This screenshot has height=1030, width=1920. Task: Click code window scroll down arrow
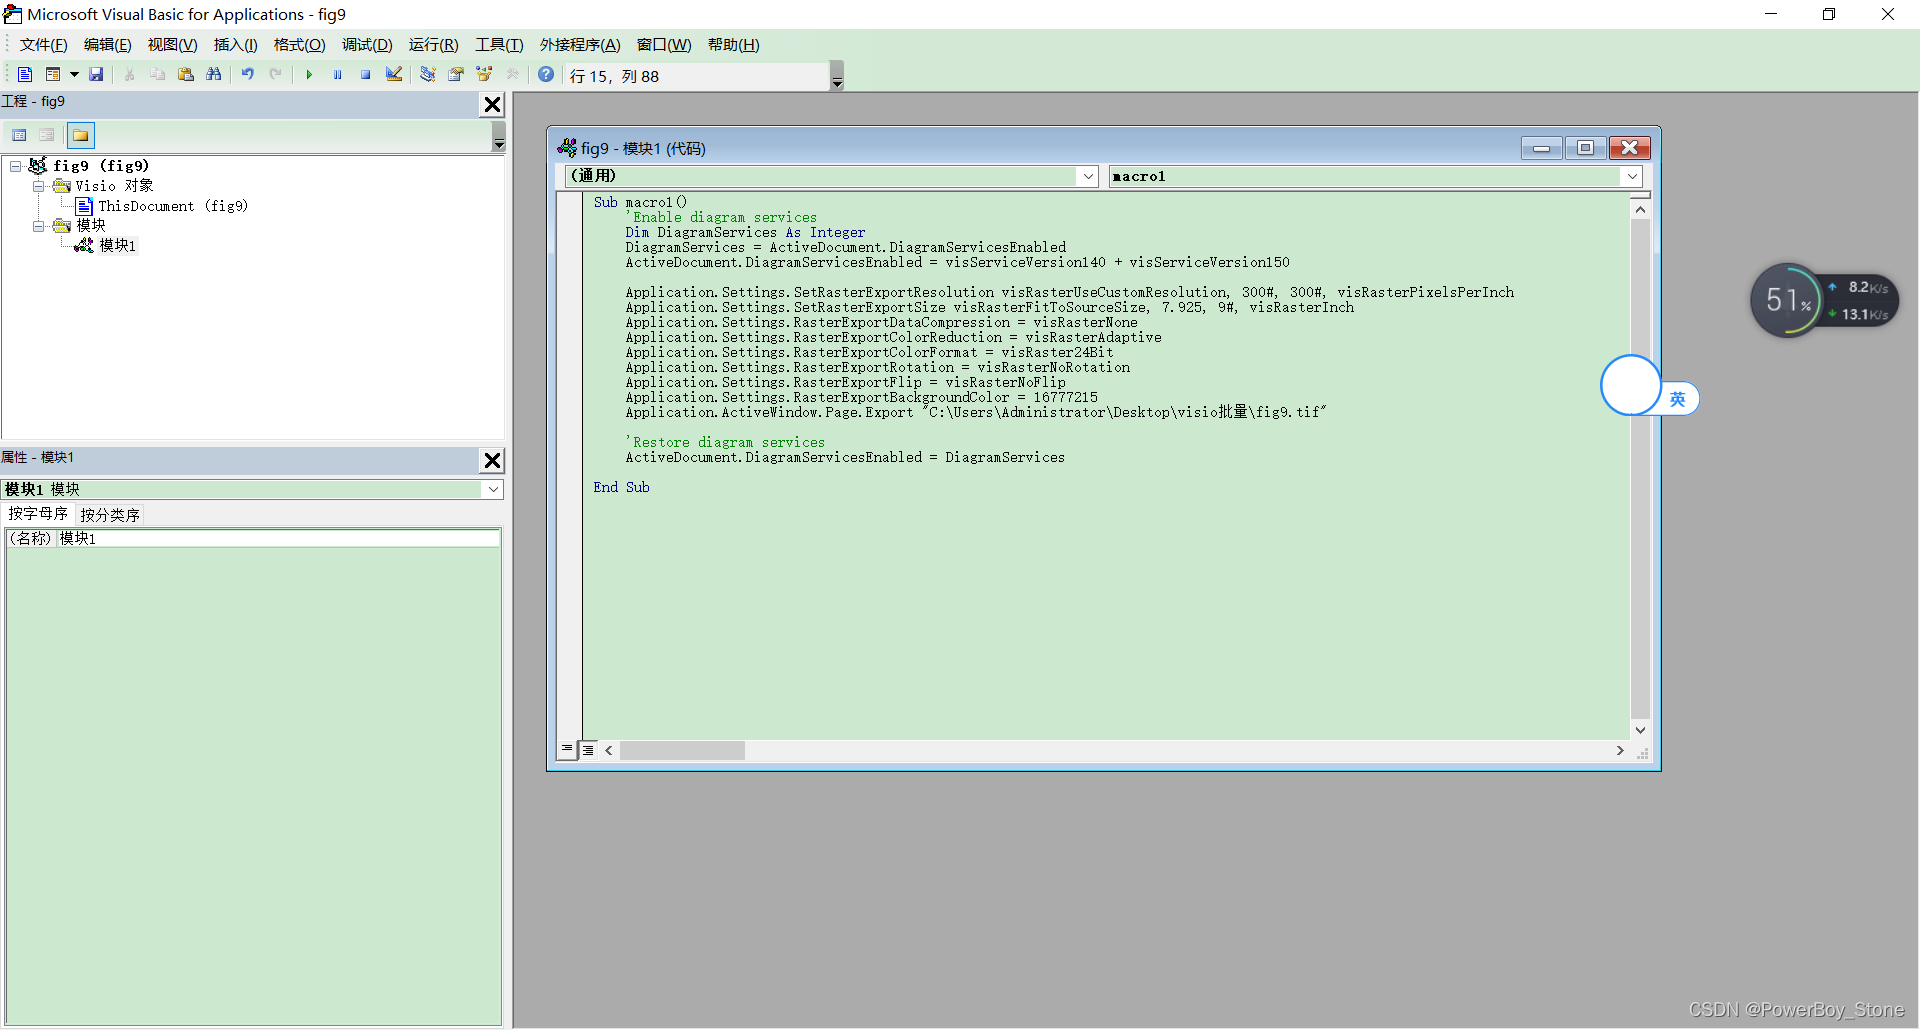(x=1640, y=730)
